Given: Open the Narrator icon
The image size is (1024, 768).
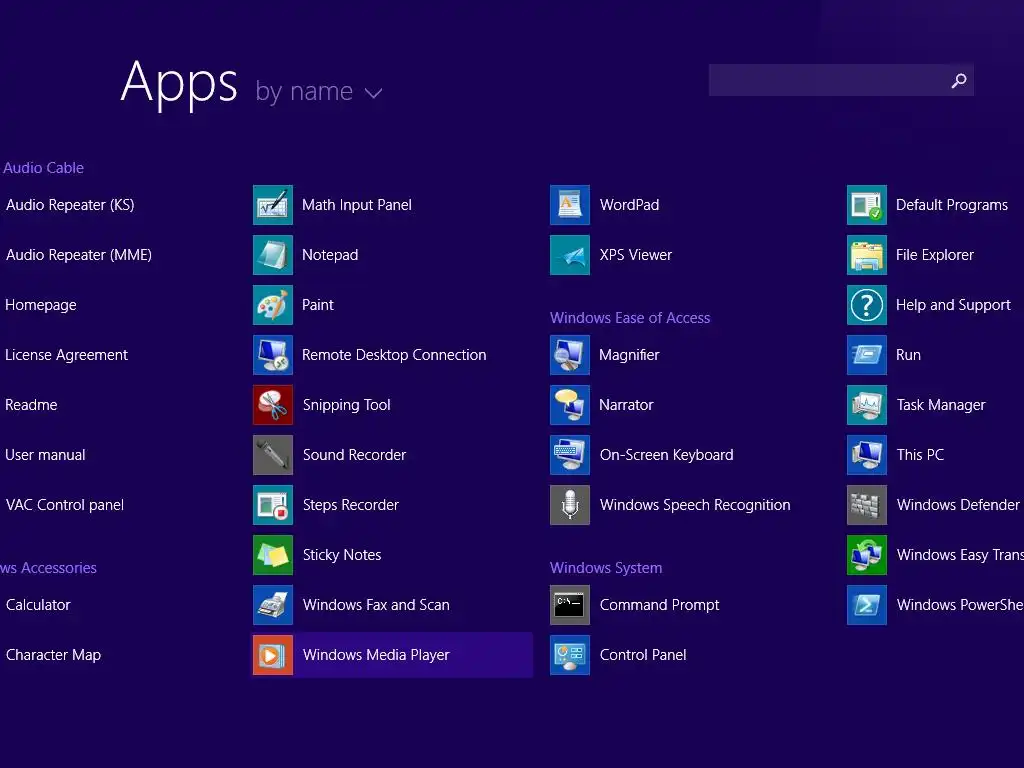Looking at the screenshot, I should point(569,405).
